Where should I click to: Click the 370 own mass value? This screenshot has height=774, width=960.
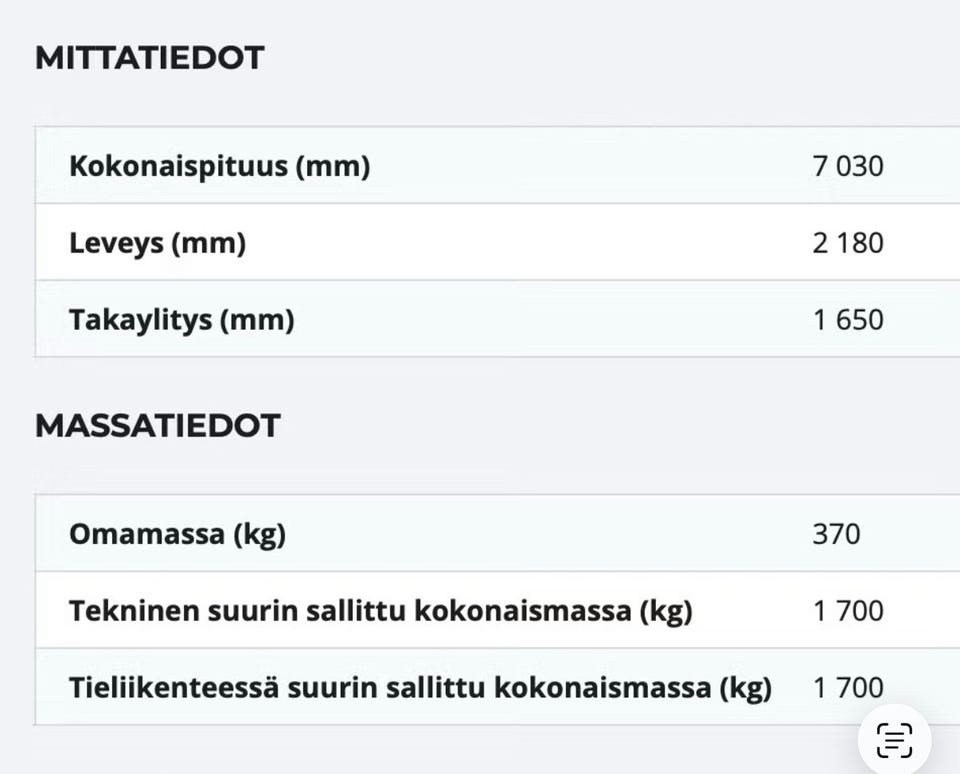(836, 534)
